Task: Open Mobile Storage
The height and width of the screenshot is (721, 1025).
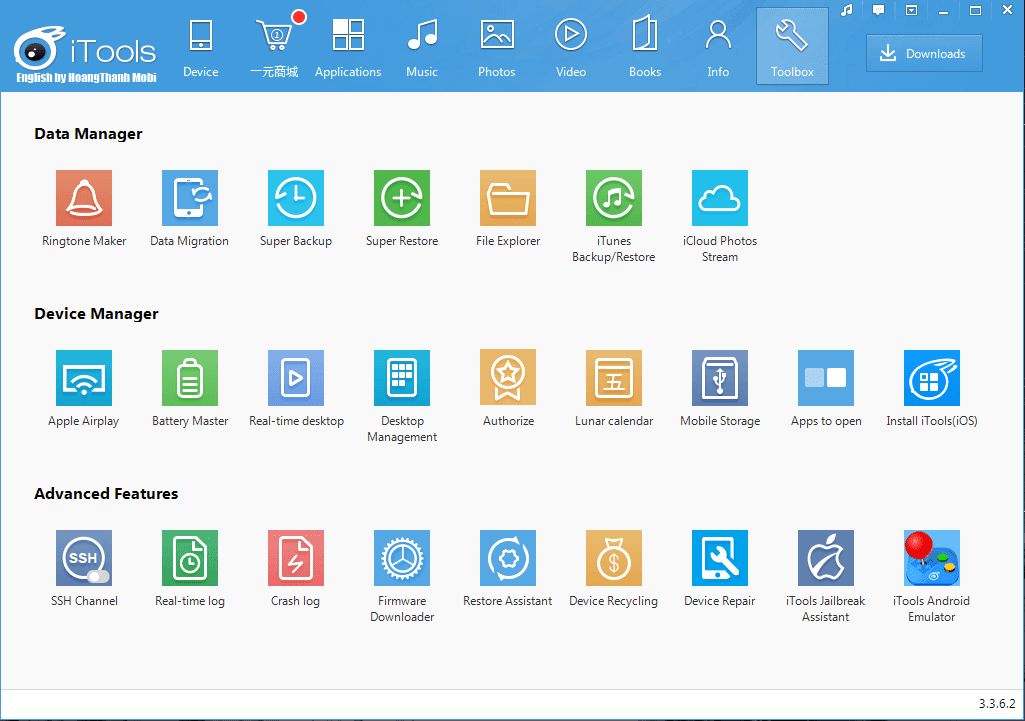Action: click(720, 378)
